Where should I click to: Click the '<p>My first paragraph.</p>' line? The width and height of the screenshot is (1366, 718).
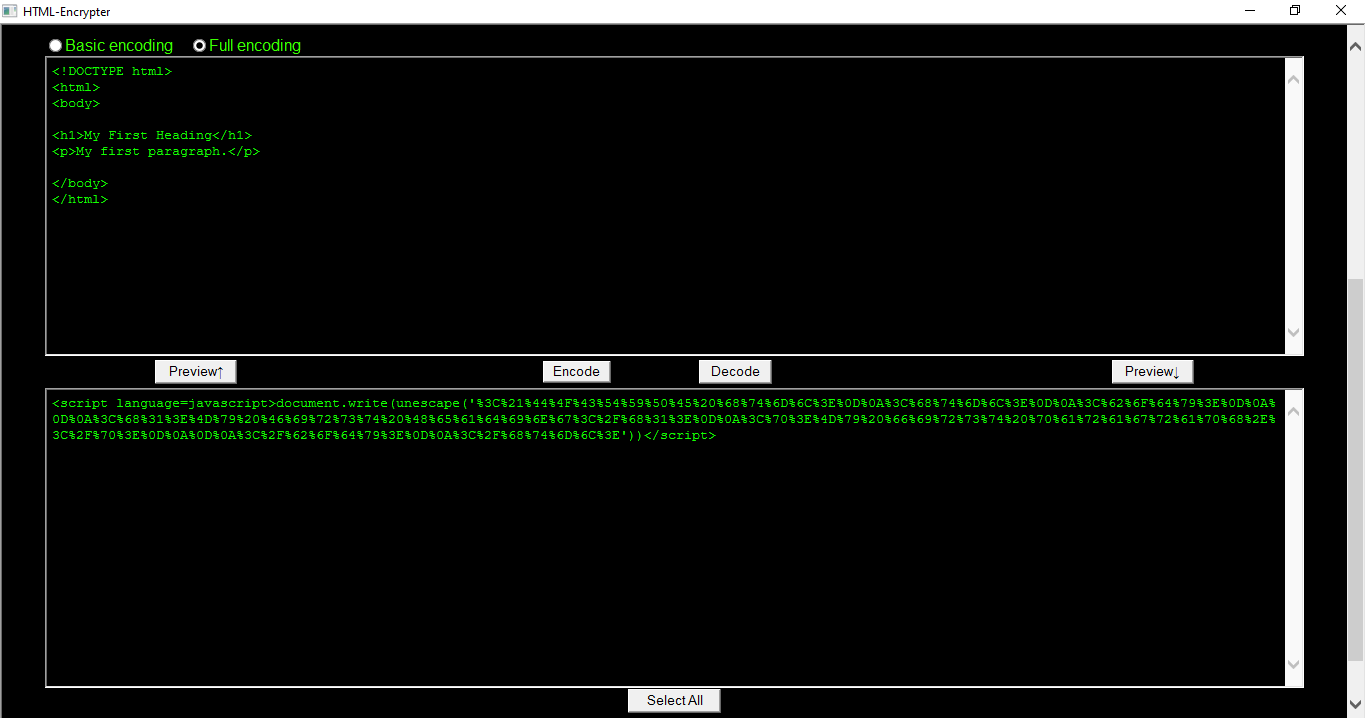pos(156,152)
